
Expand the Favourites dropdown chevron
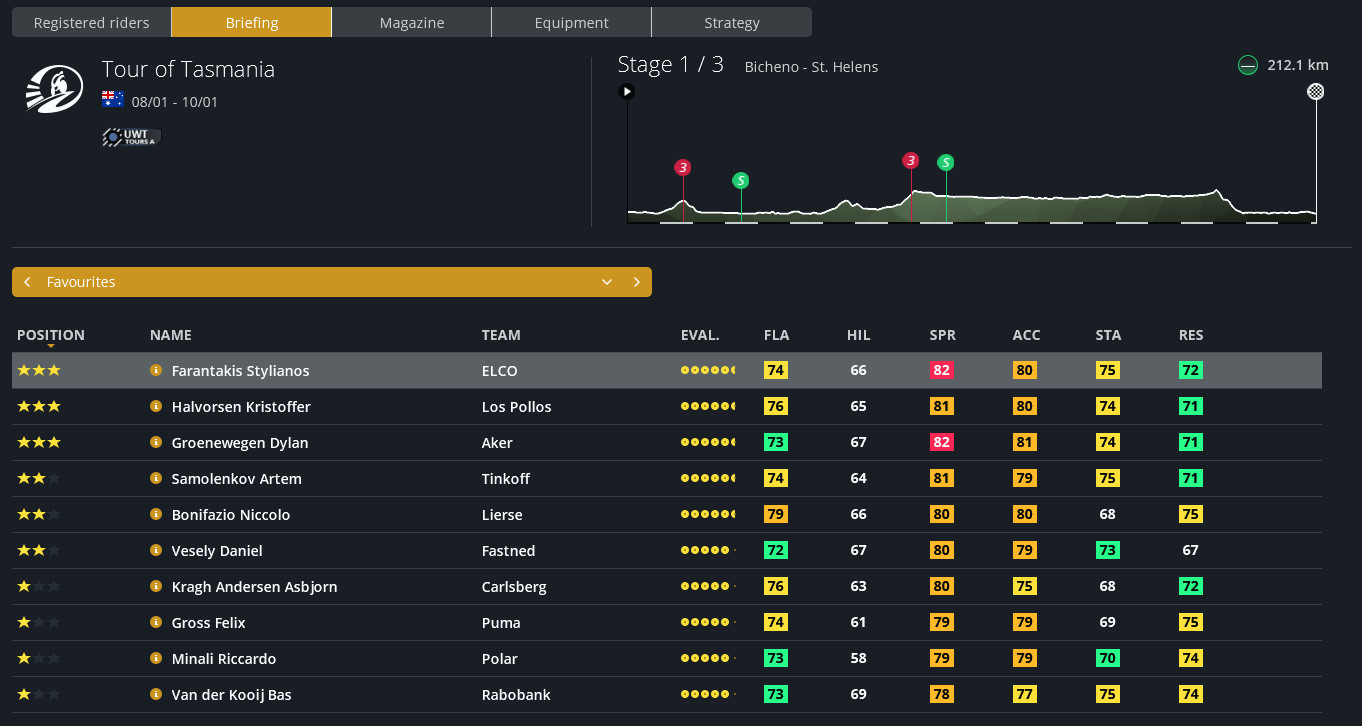[606, 282]
